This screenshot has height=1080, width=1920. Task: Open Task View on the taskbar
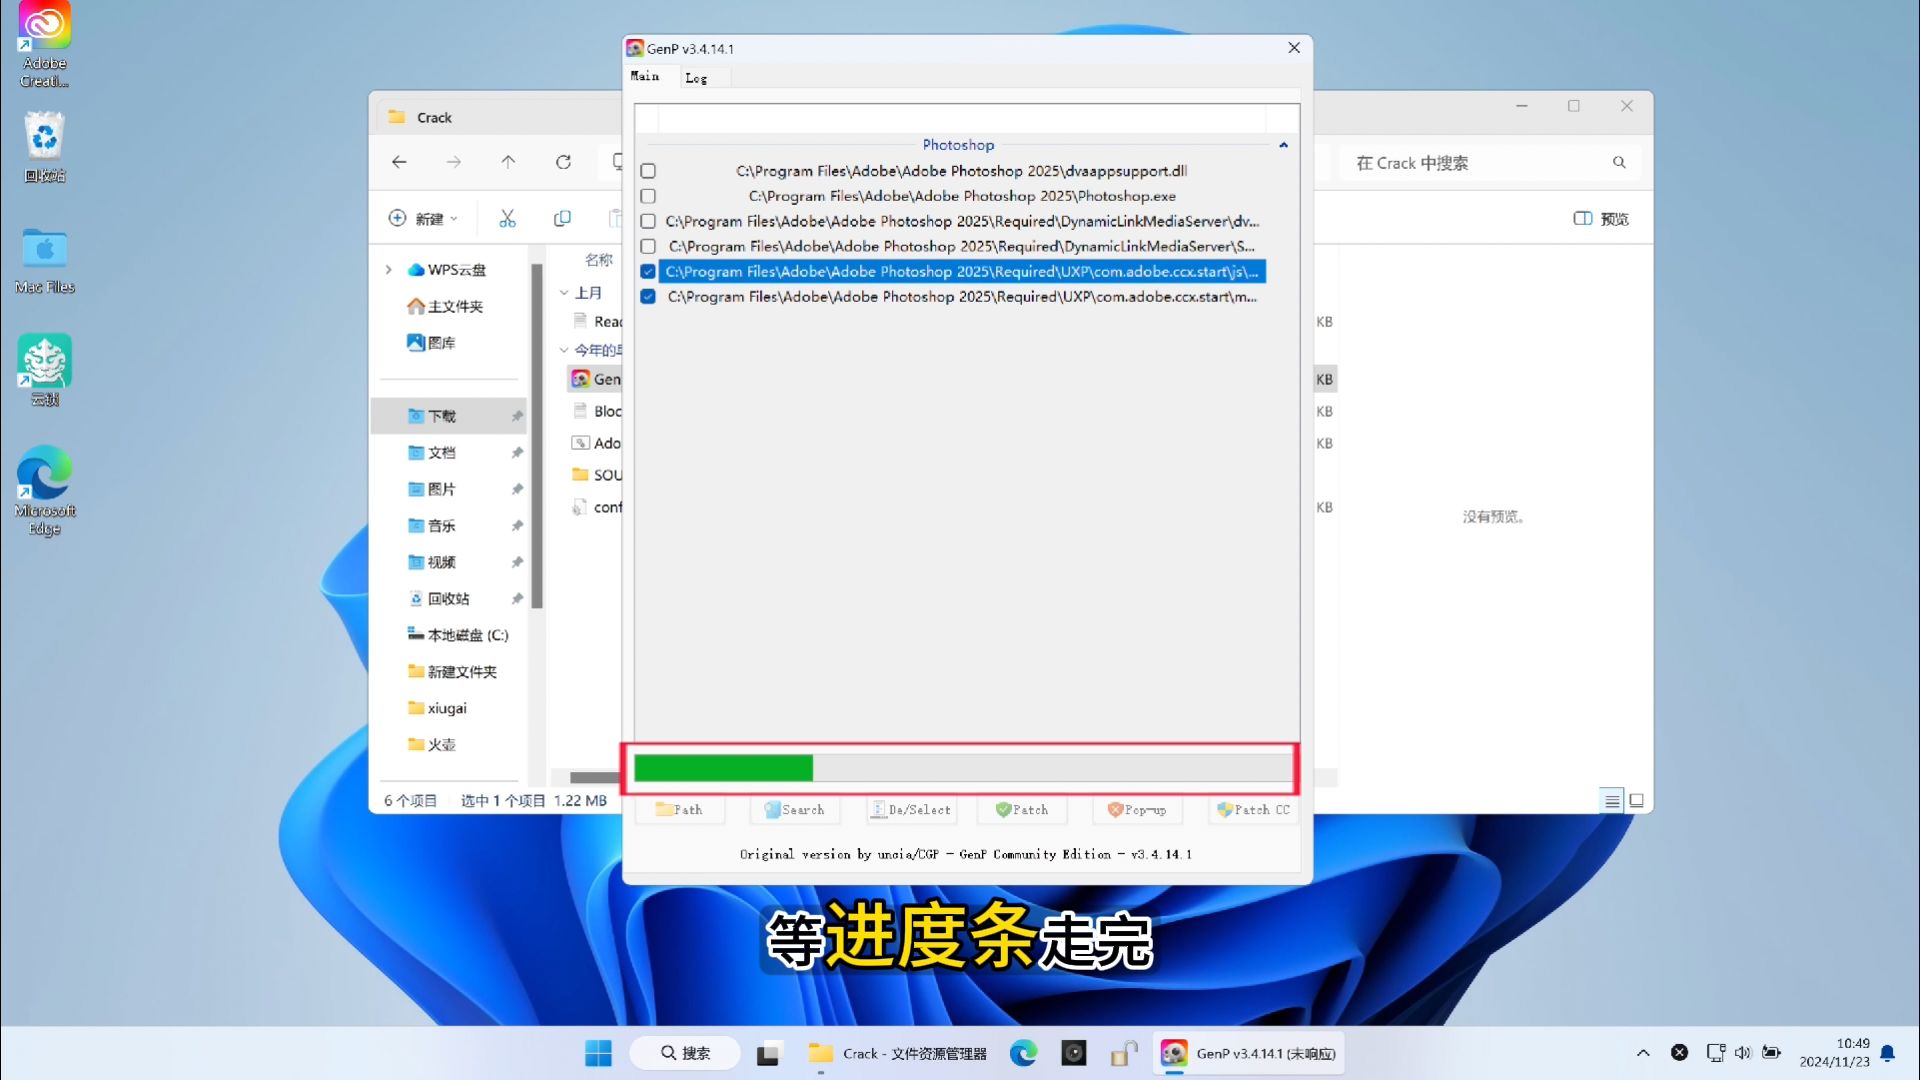pos(768,1053)
